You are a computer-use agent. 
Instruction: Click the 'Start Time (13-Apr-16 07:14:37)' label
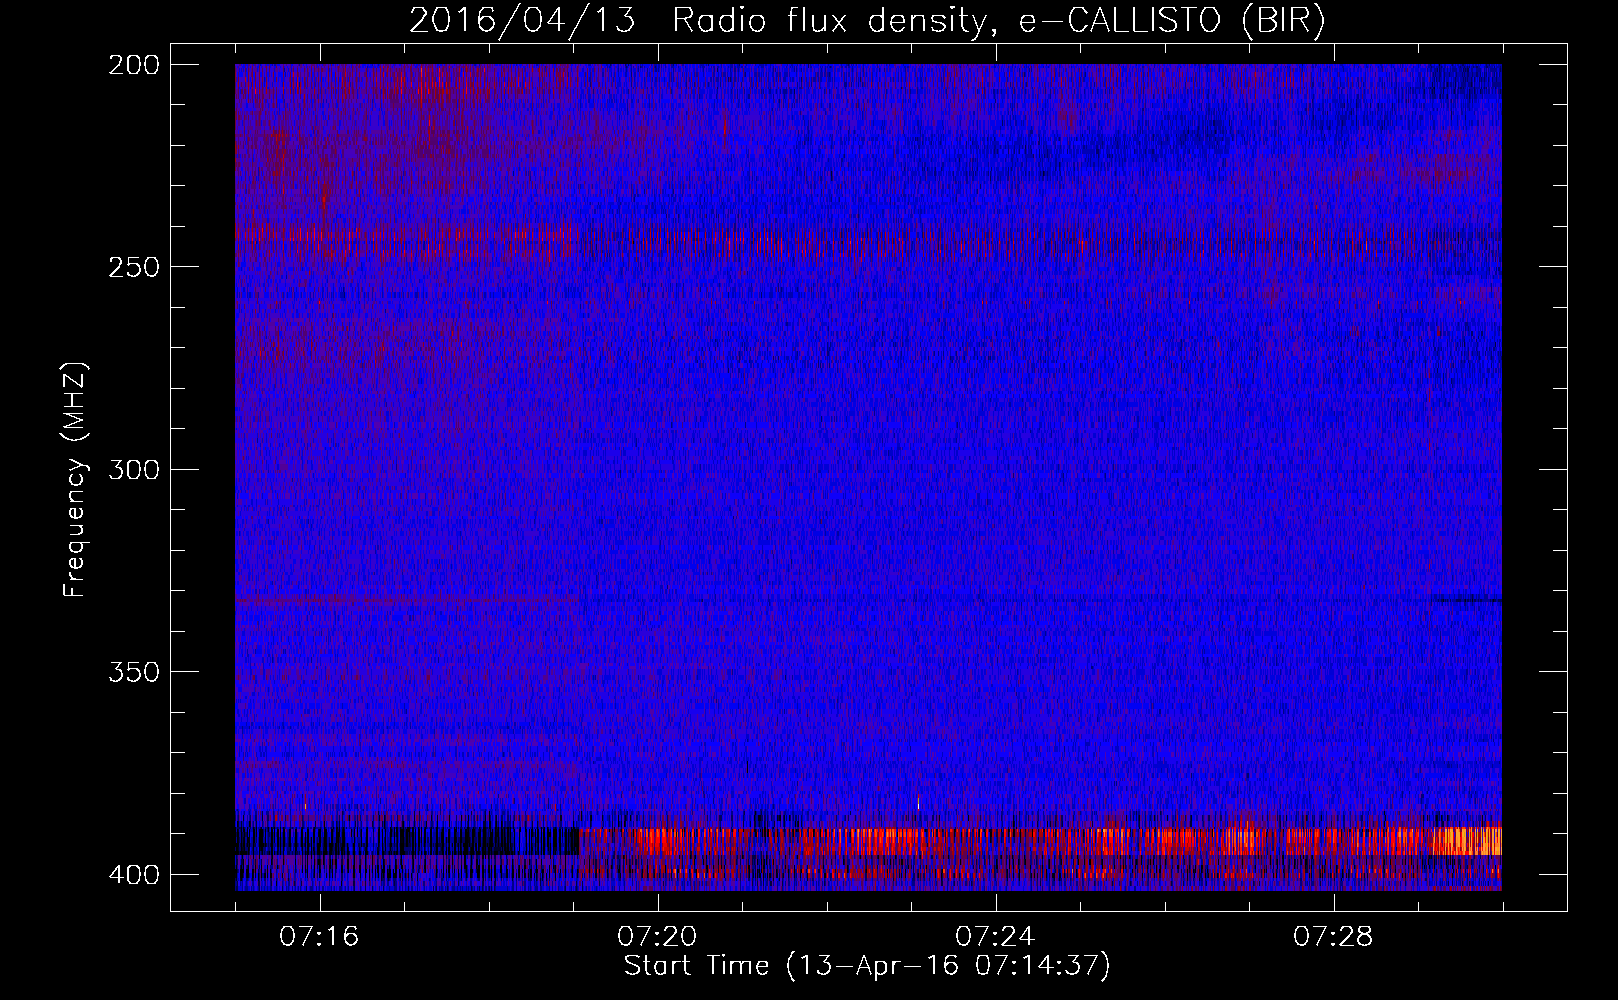(x=867, y=966)
